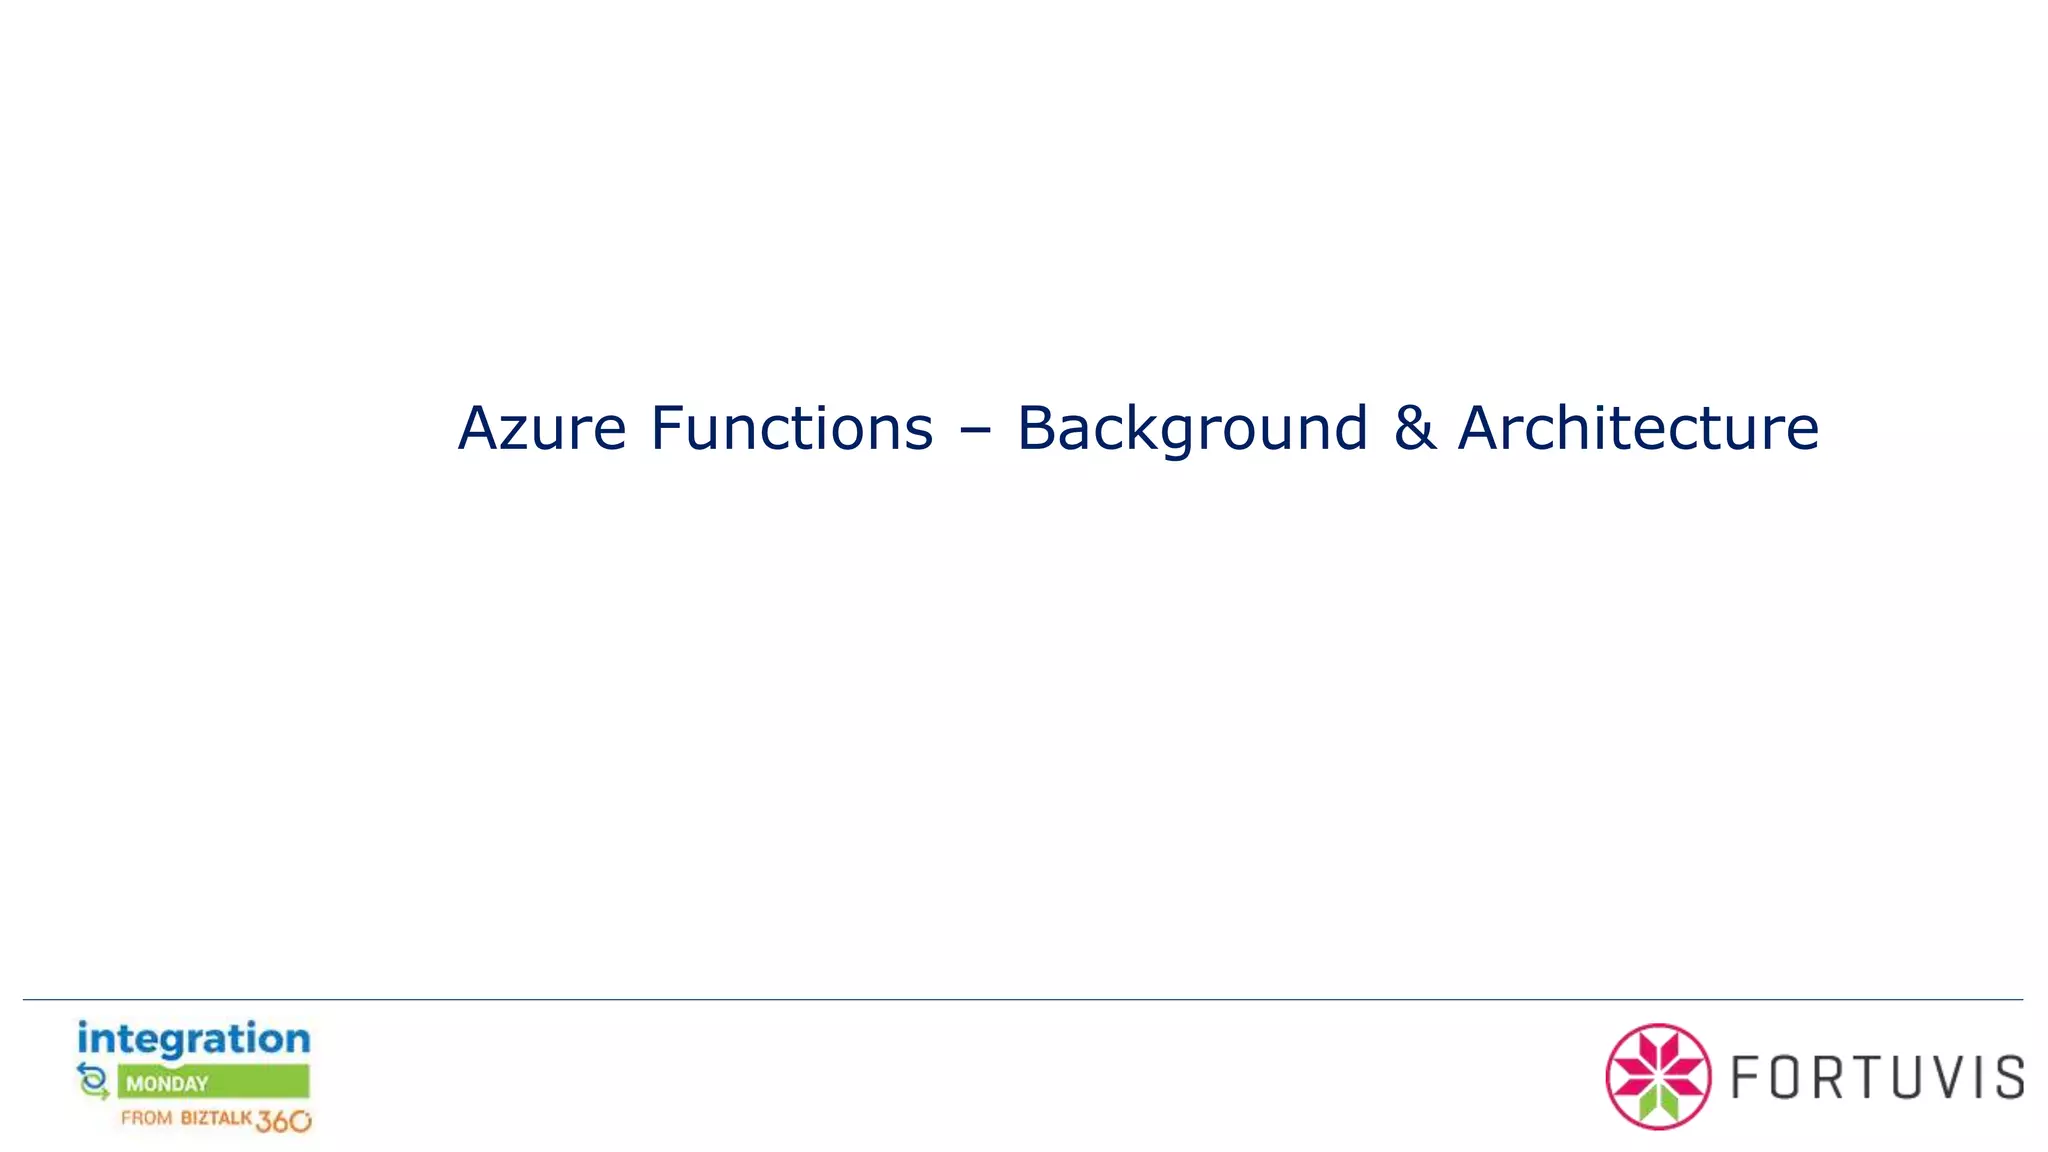This screenshot has width=2048, height=1152.
Task: Click the word "Functions" in the title
Action: [791, 428]
